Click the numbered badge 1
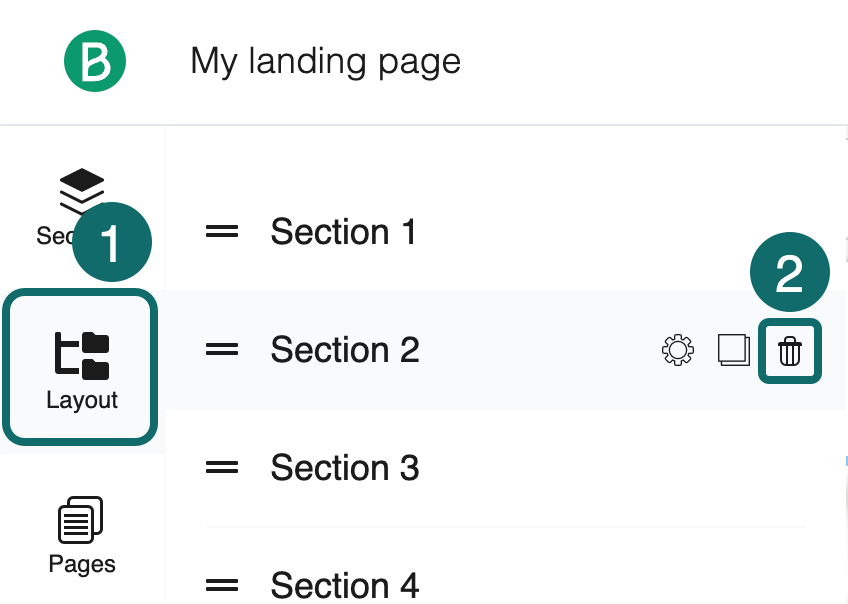The height and width of the screenshot is (604, 848). click(111, 243)
